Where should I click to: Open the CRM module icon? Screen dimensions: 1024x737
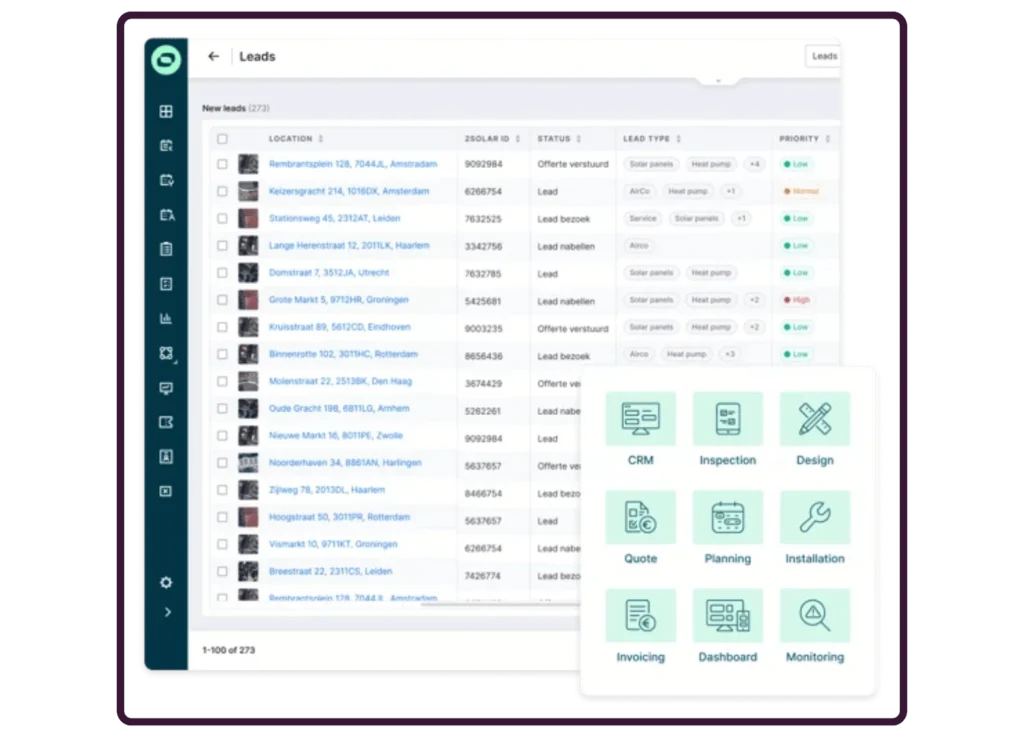(x=640, y=419)
